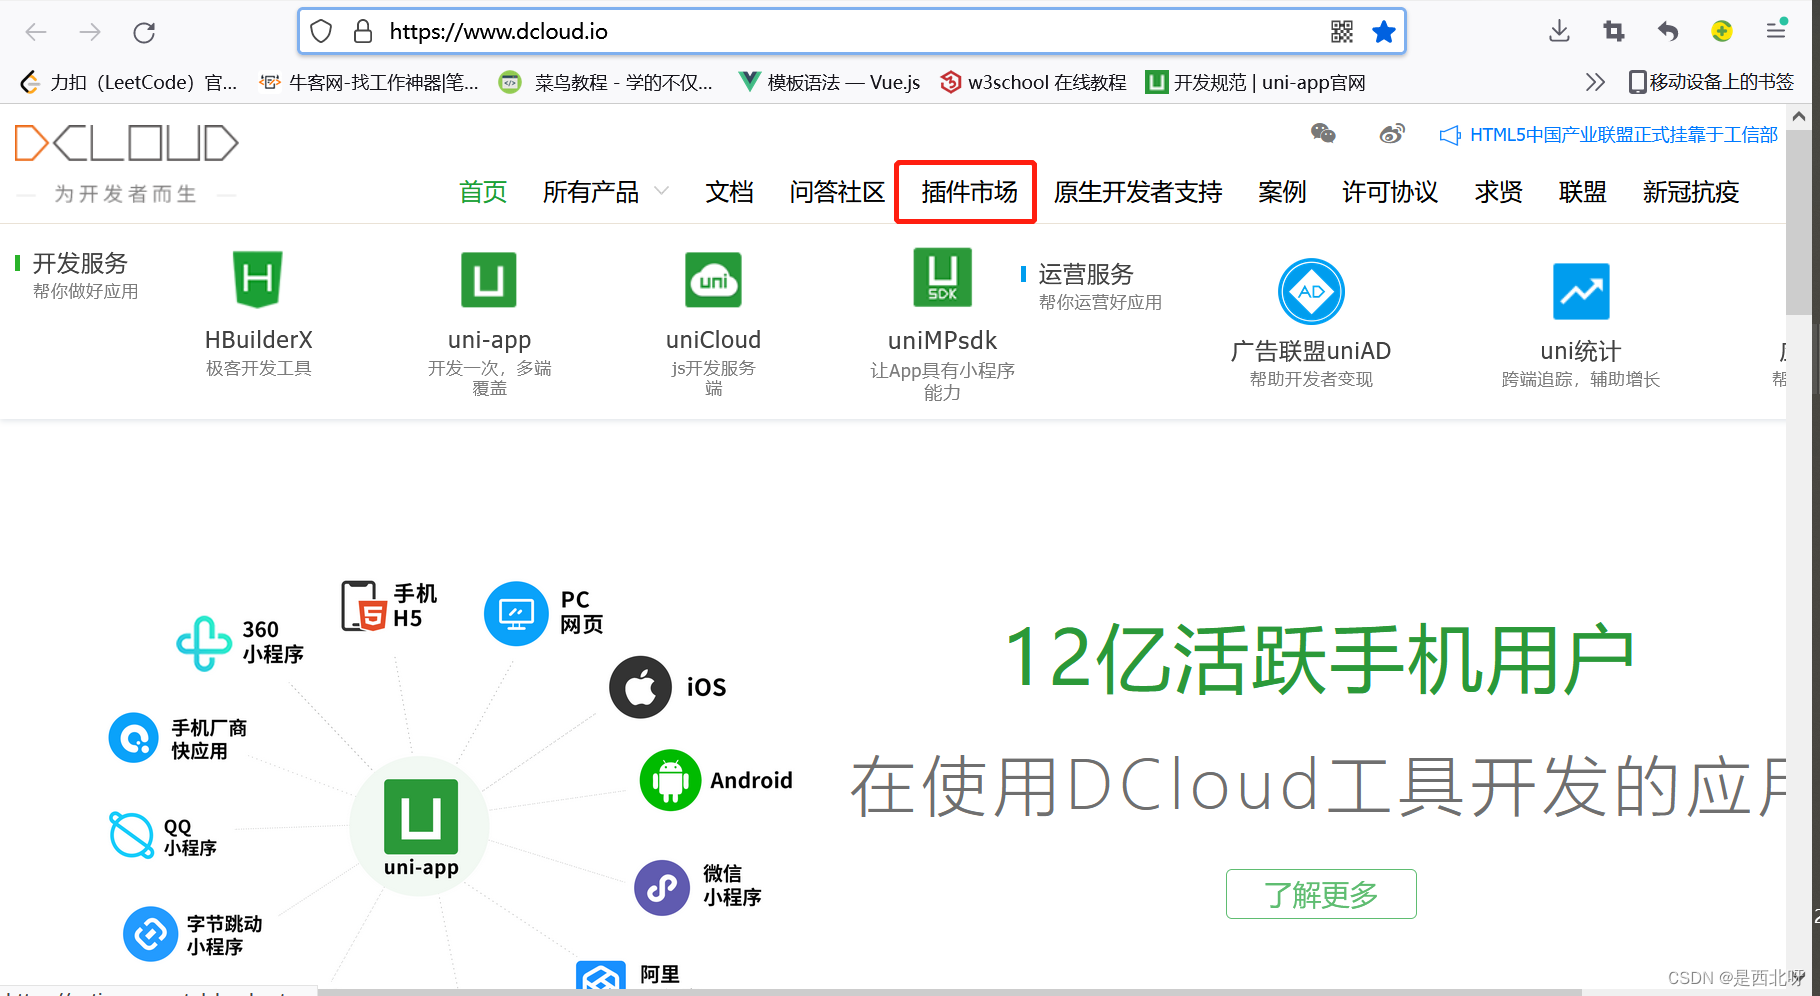
Task: Expand the 所有产品 dropdown
Action: [x=604, y=192]
